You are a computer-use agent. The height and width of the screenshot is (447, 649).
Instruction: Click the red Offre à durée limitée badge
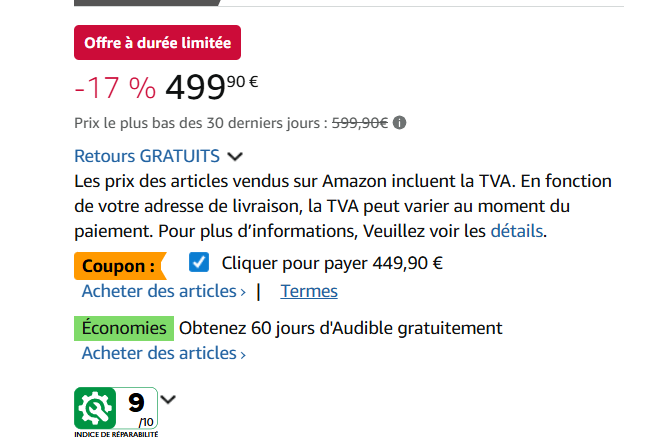pos(157,43)
